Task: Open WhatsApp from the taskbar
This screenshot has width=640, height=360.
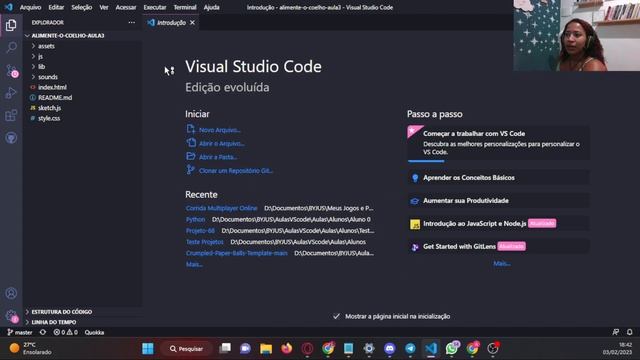Action: point(452,349)
